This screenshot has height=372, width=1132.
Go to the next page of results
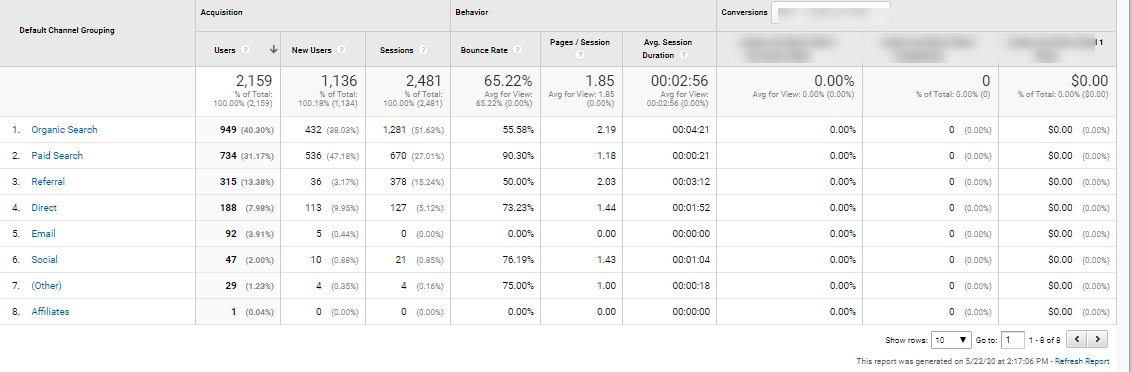coord(1098,339)
